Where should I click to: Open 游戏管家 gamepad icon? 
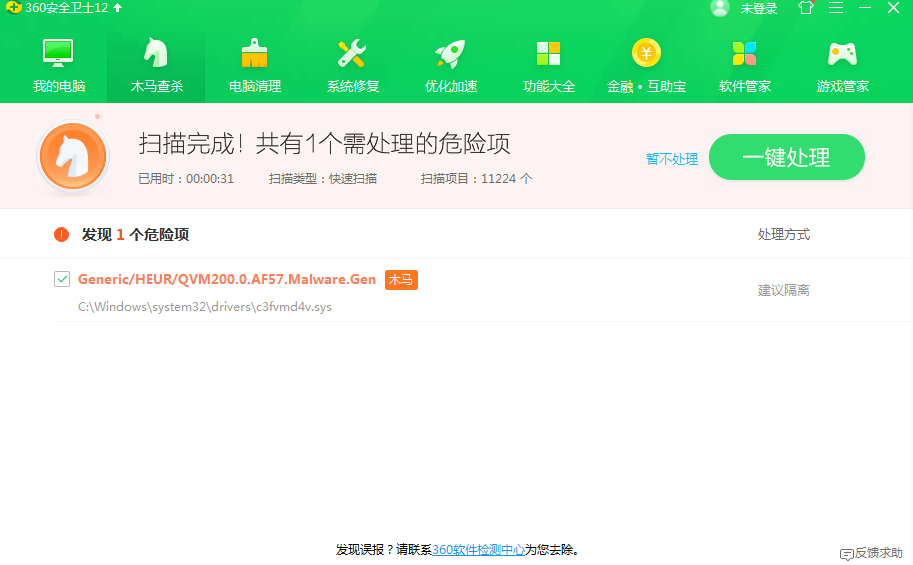(x=842, y=54)
